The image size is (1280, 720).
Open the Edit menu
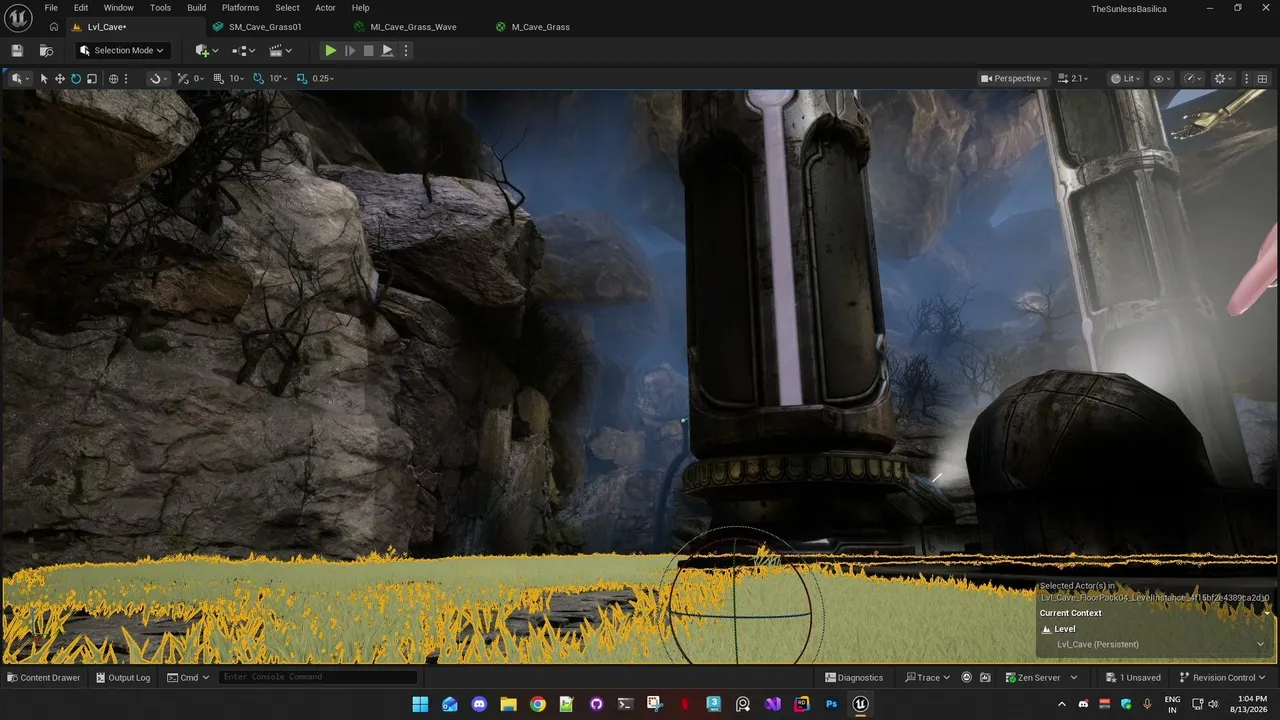point(81,8)
